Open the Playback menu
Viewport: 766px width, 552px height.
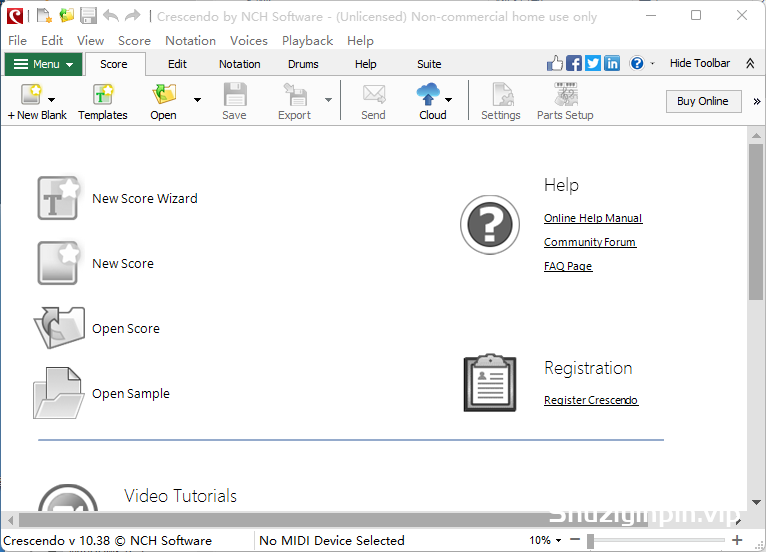307,41
